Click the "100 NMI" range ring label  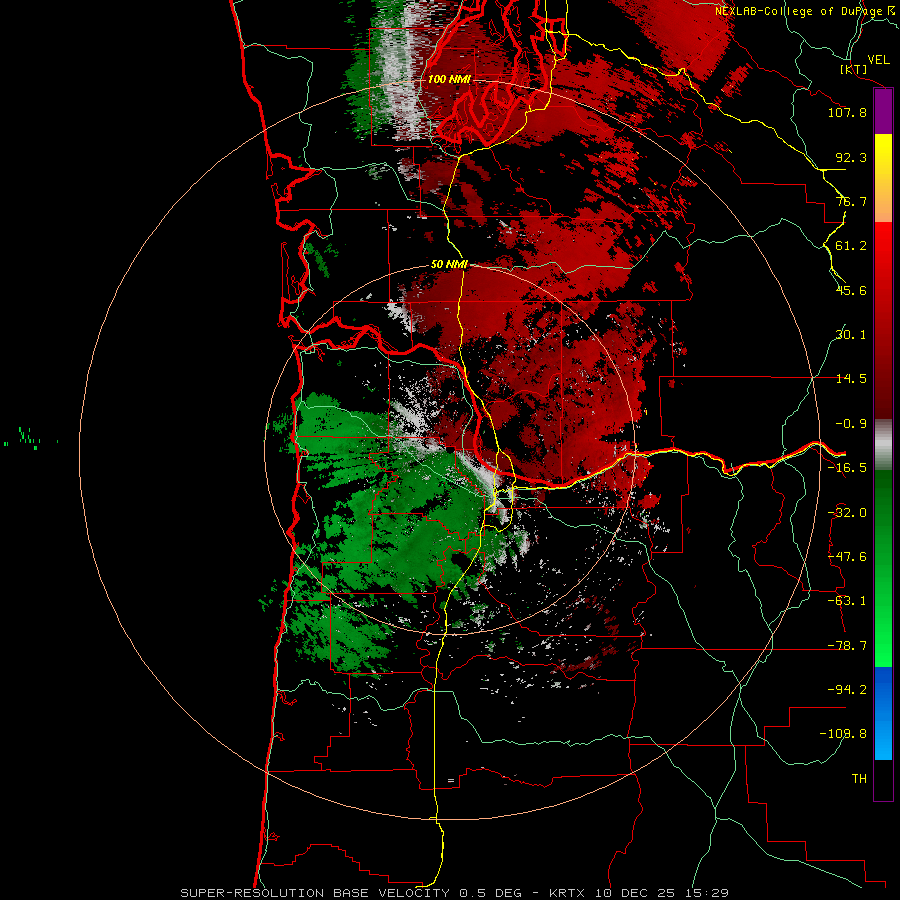[449, 79]
